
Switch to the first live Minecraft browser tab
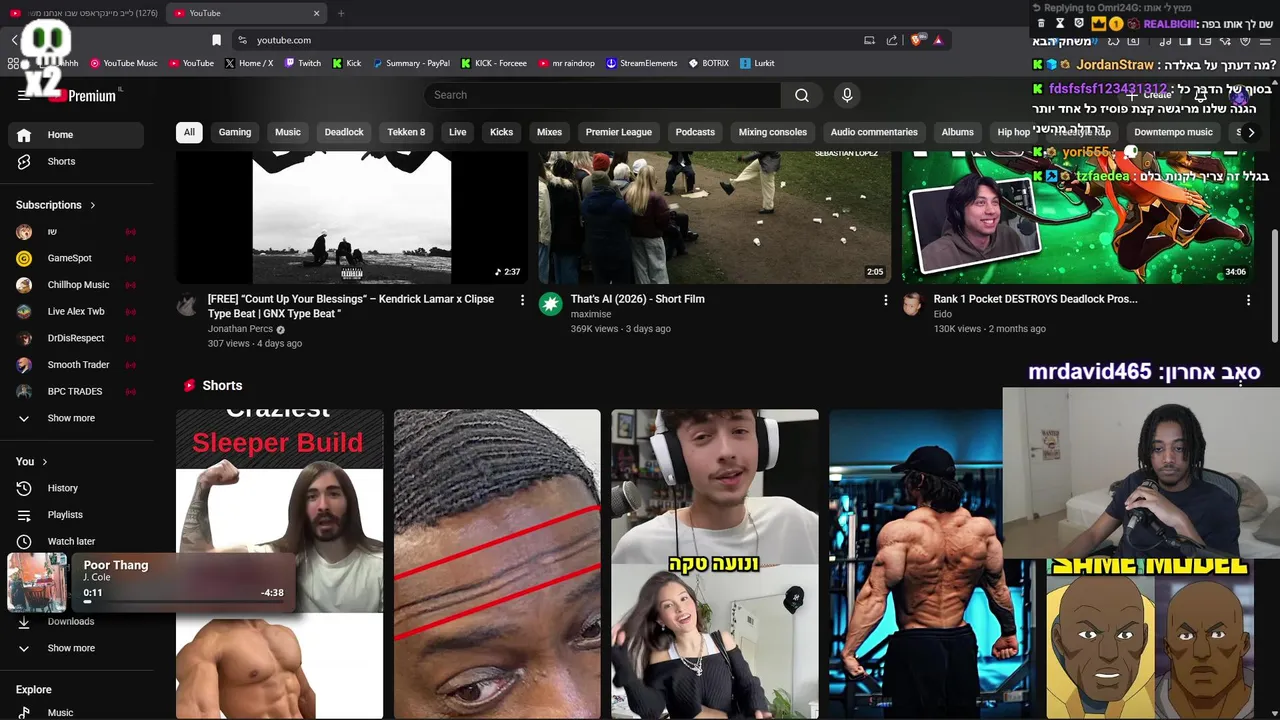[83, 13]
